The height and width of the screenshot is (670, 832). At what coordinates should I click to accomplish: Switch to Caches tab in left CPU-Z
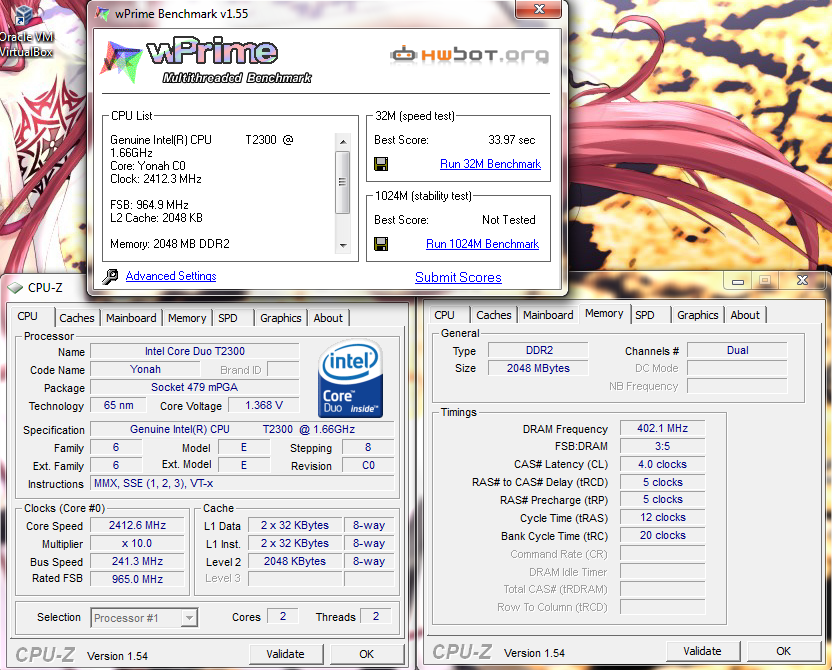[77, 318]
